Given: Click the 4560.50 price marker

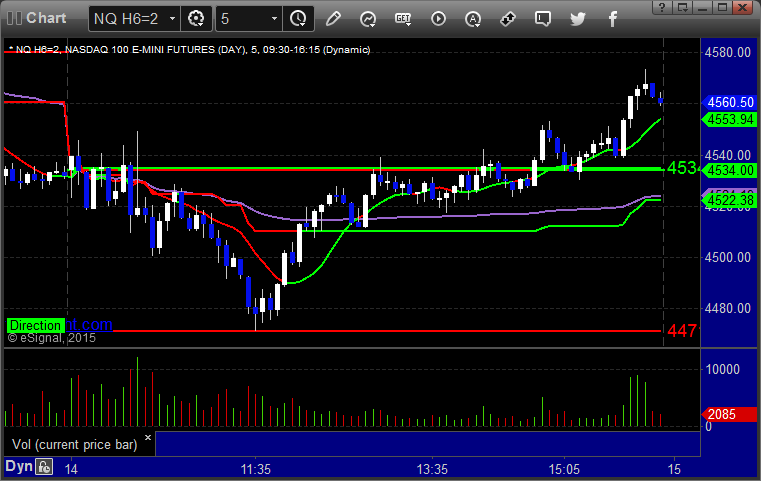Looking at the screenshot, I should 729,102.
